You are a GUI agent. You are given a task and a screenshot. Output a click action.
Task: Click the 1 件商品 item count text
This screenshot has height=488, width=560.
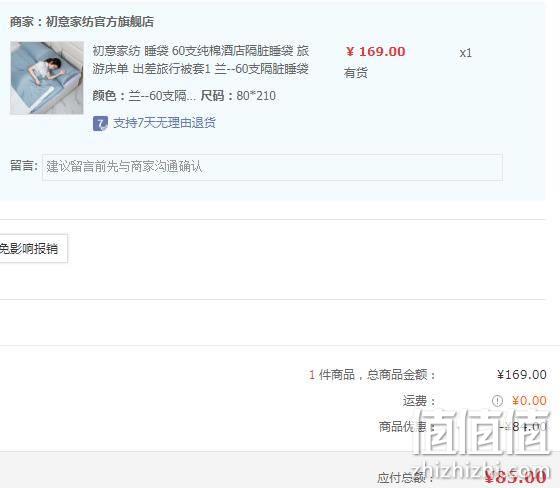coord(332,375)
